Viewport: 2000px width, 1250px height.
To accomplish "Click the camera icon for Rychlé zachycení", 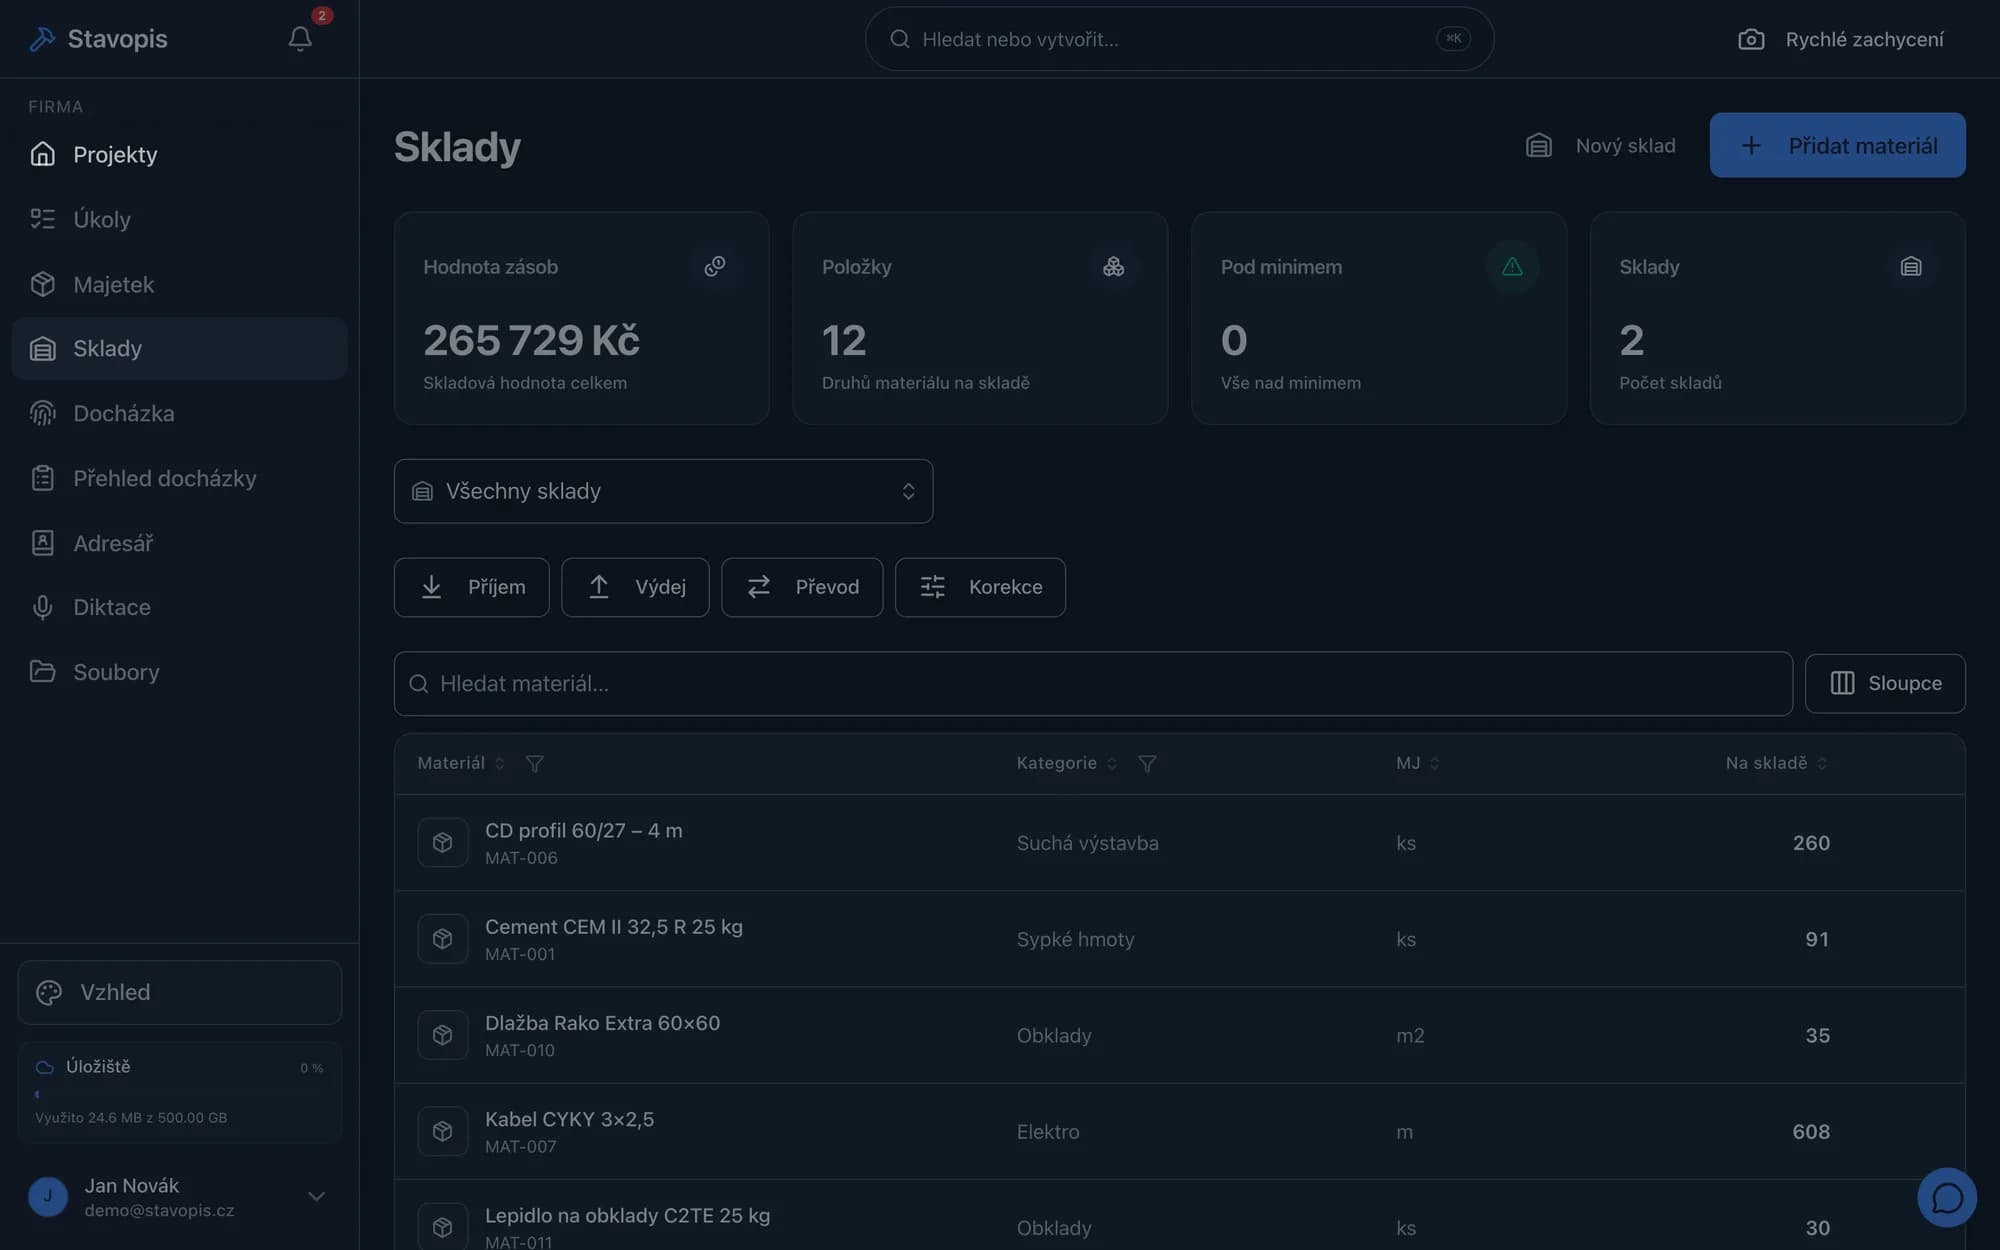I will coord(1751,39).
